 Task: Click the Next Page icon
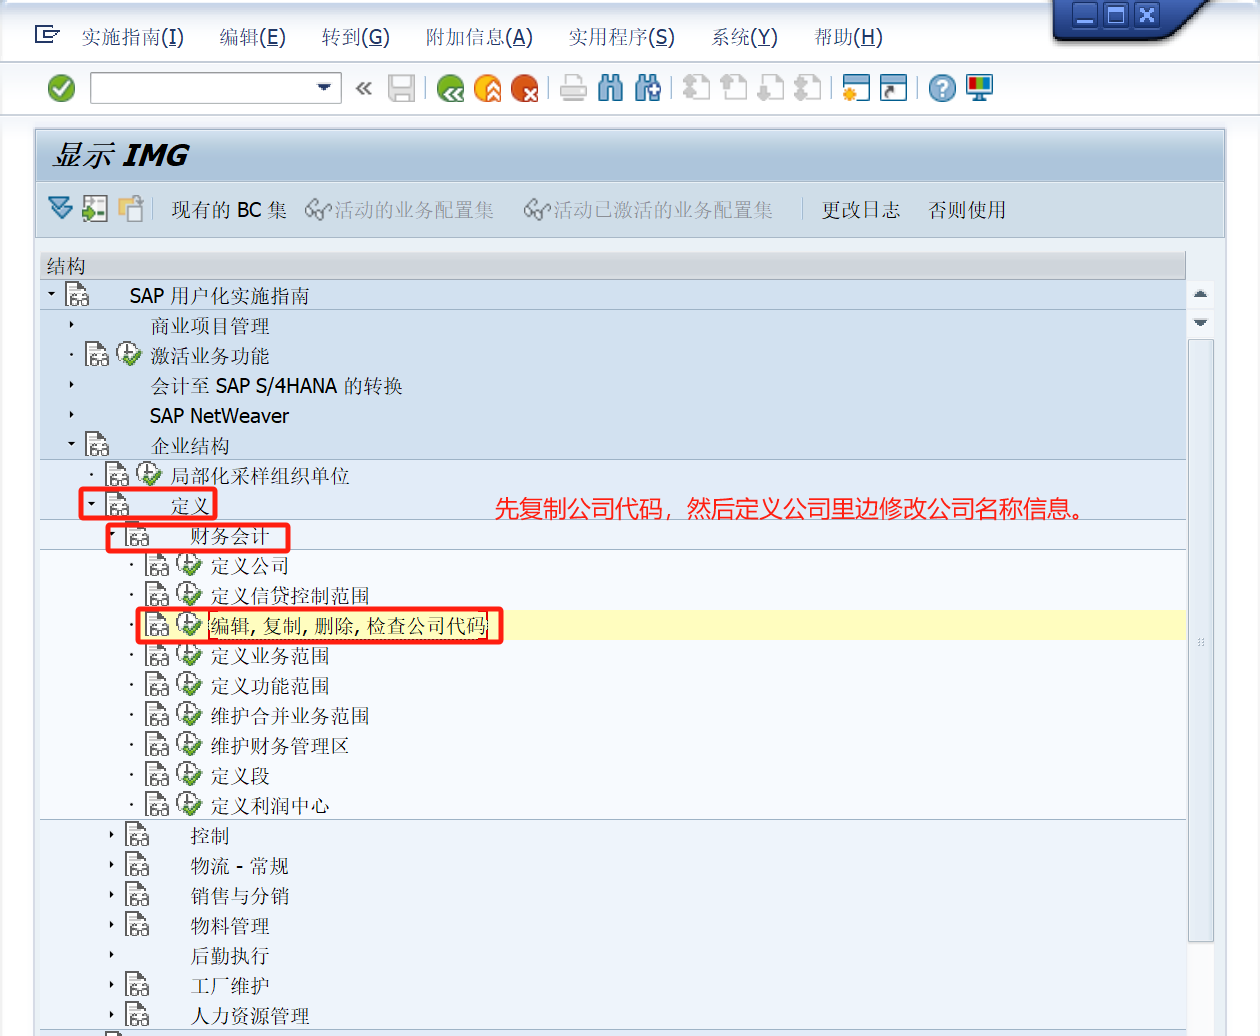[x=771, y=88]
